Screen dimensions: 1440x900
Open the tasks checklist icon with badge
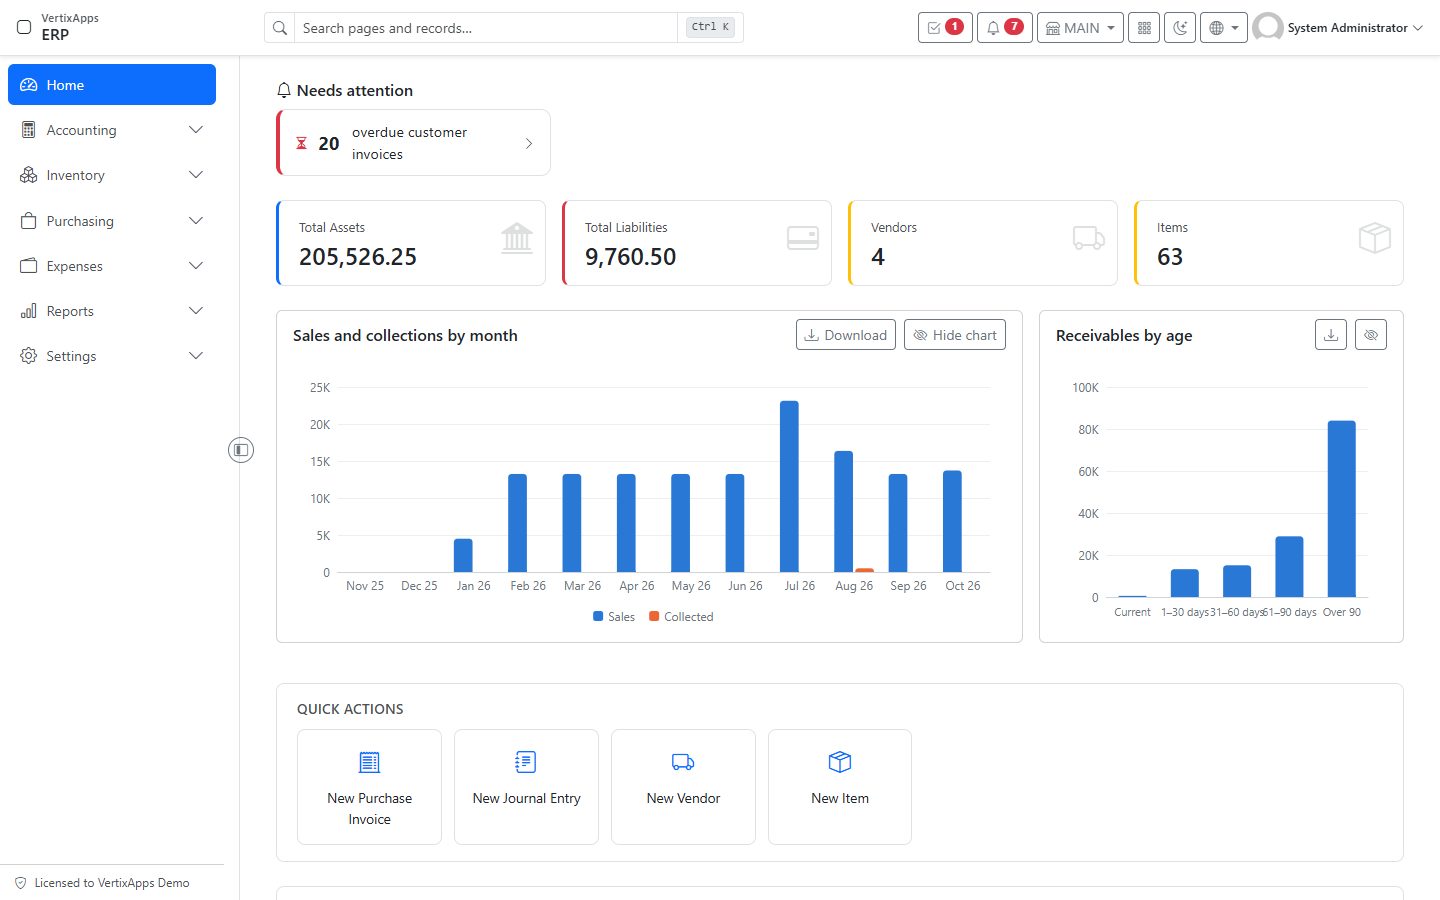(x=945, y=28)
